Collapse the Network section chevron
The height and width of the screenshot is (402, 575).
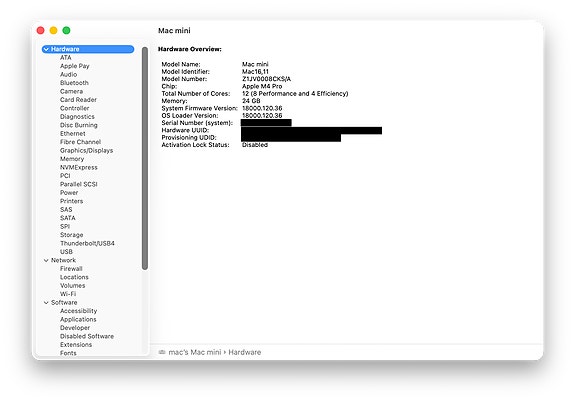pos(46,260)
